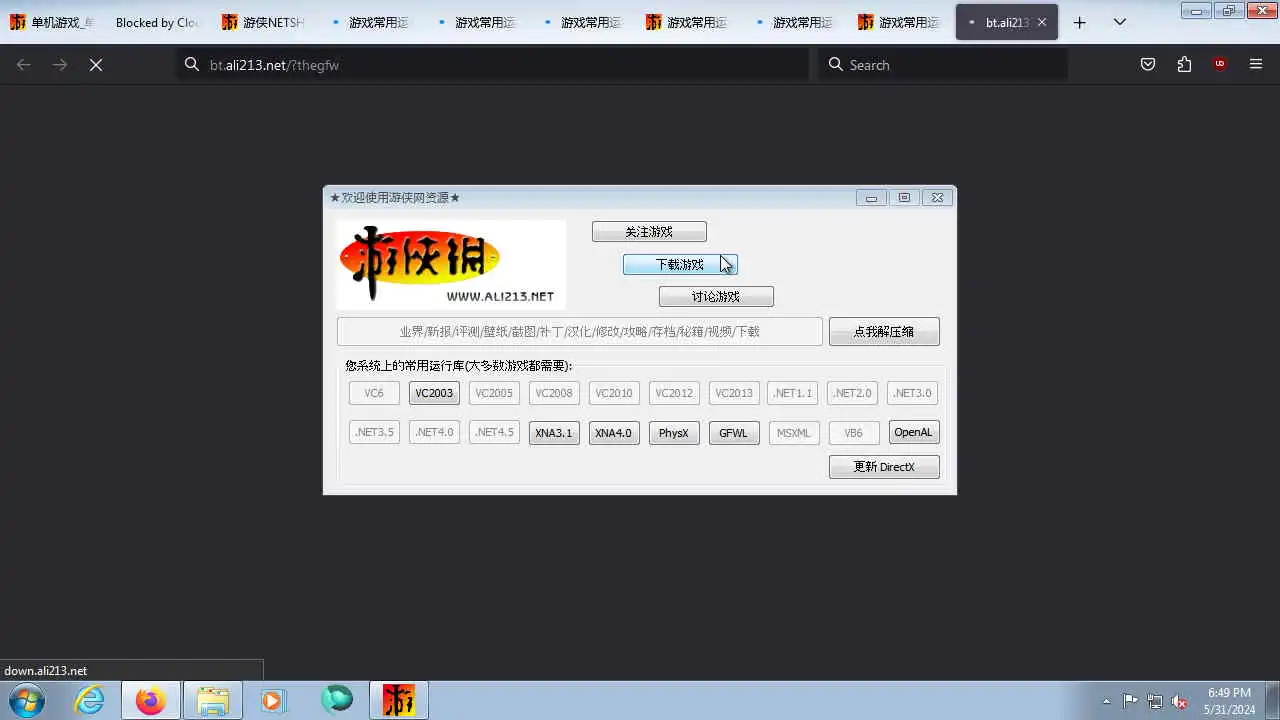Click the green round app taskbar icon

[x=337, y=700]
